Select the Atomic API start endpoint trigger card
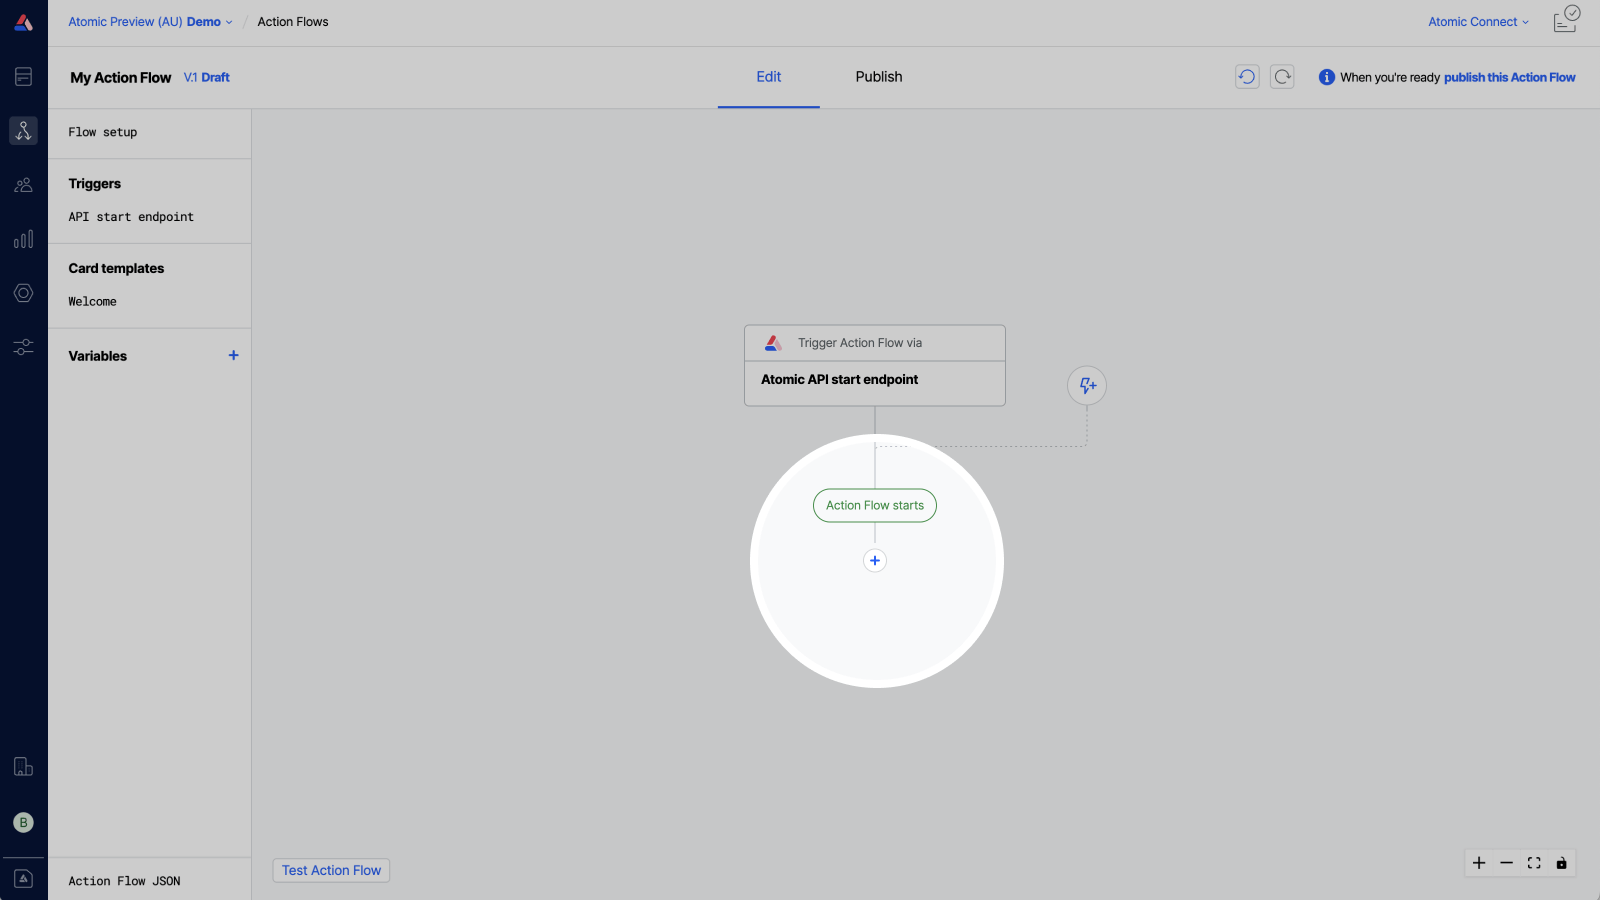Viewport: 1600px width, 900px height. tap(875, 365)
